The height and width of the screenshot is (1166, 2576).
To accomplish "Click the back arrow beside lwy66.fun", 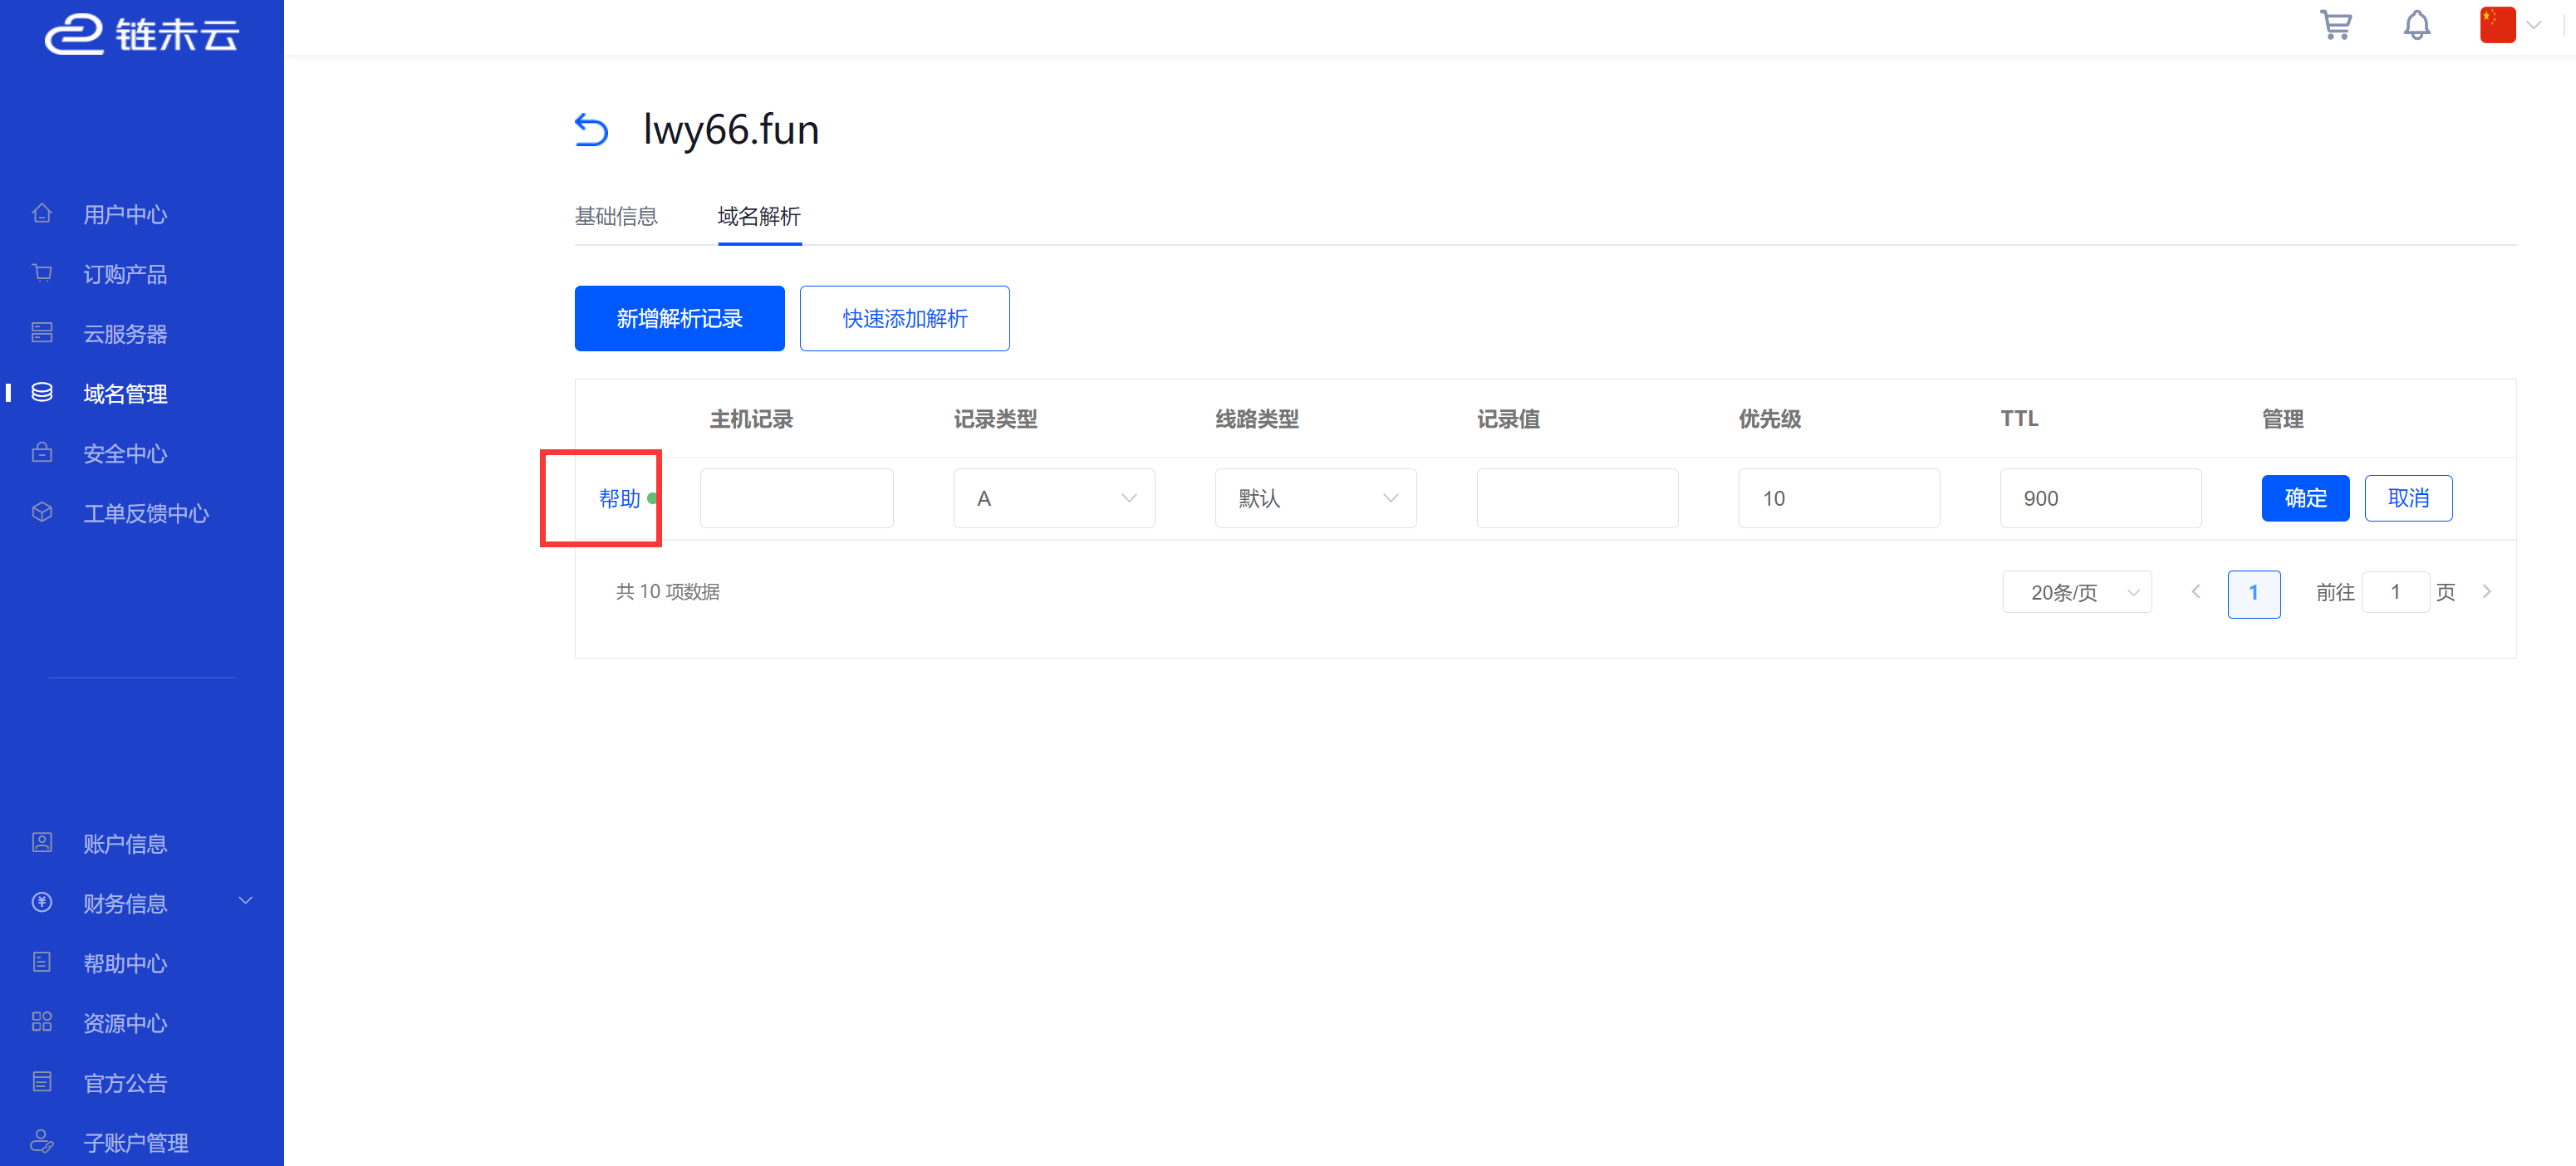I will pos(591,130).
